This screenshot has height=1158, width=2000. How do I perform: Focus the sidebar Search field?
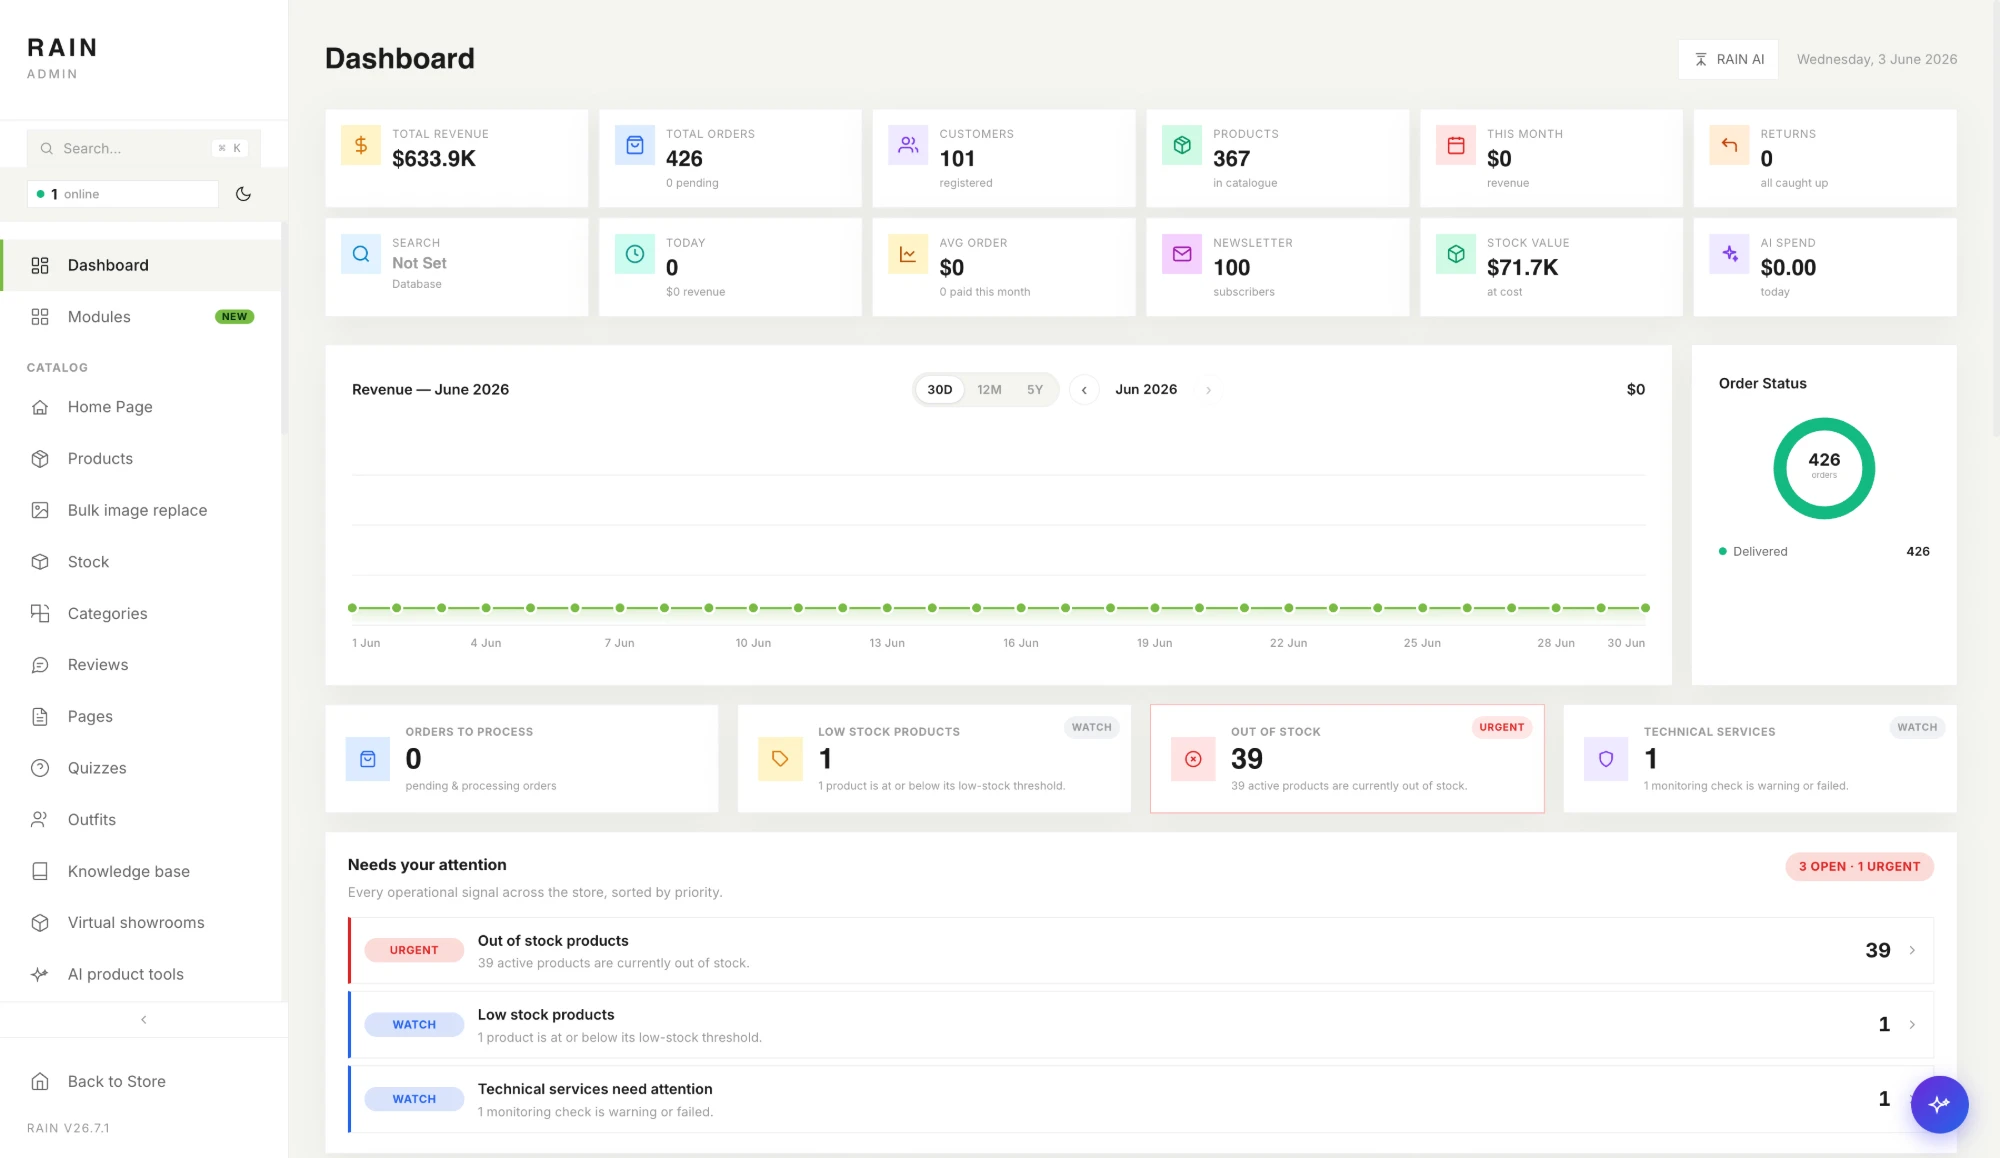[143, 148]
